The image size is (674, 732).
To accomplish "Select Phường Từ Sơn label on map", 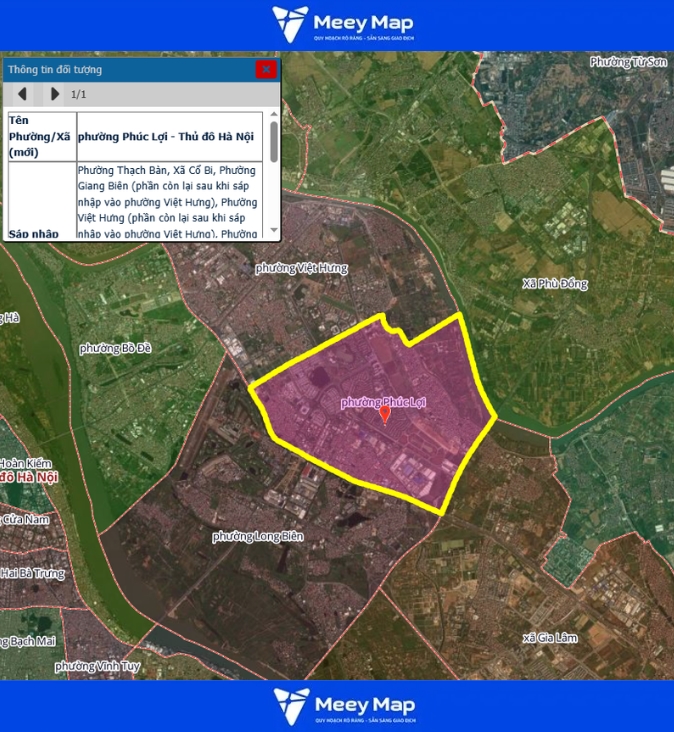I will [x=627, y=62].
